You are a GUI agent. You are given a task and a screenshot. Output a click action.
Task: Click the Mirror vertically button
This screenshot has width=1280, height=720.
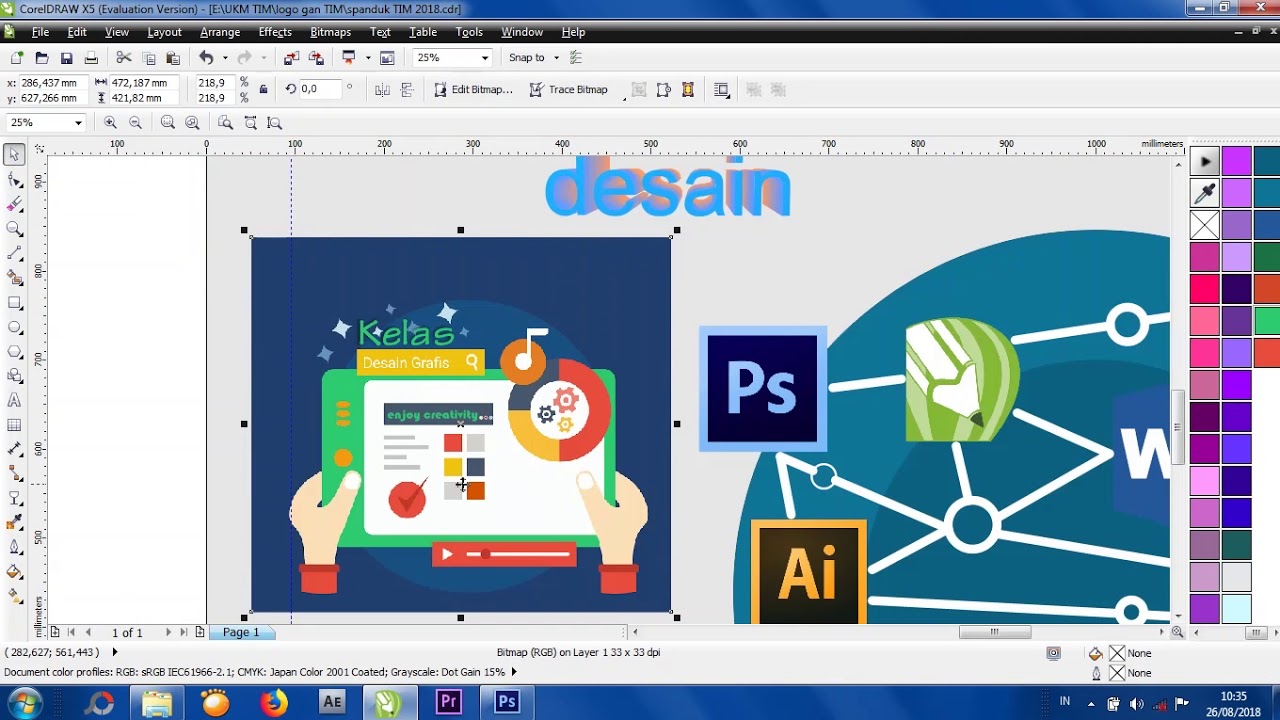tap(407, 90)
